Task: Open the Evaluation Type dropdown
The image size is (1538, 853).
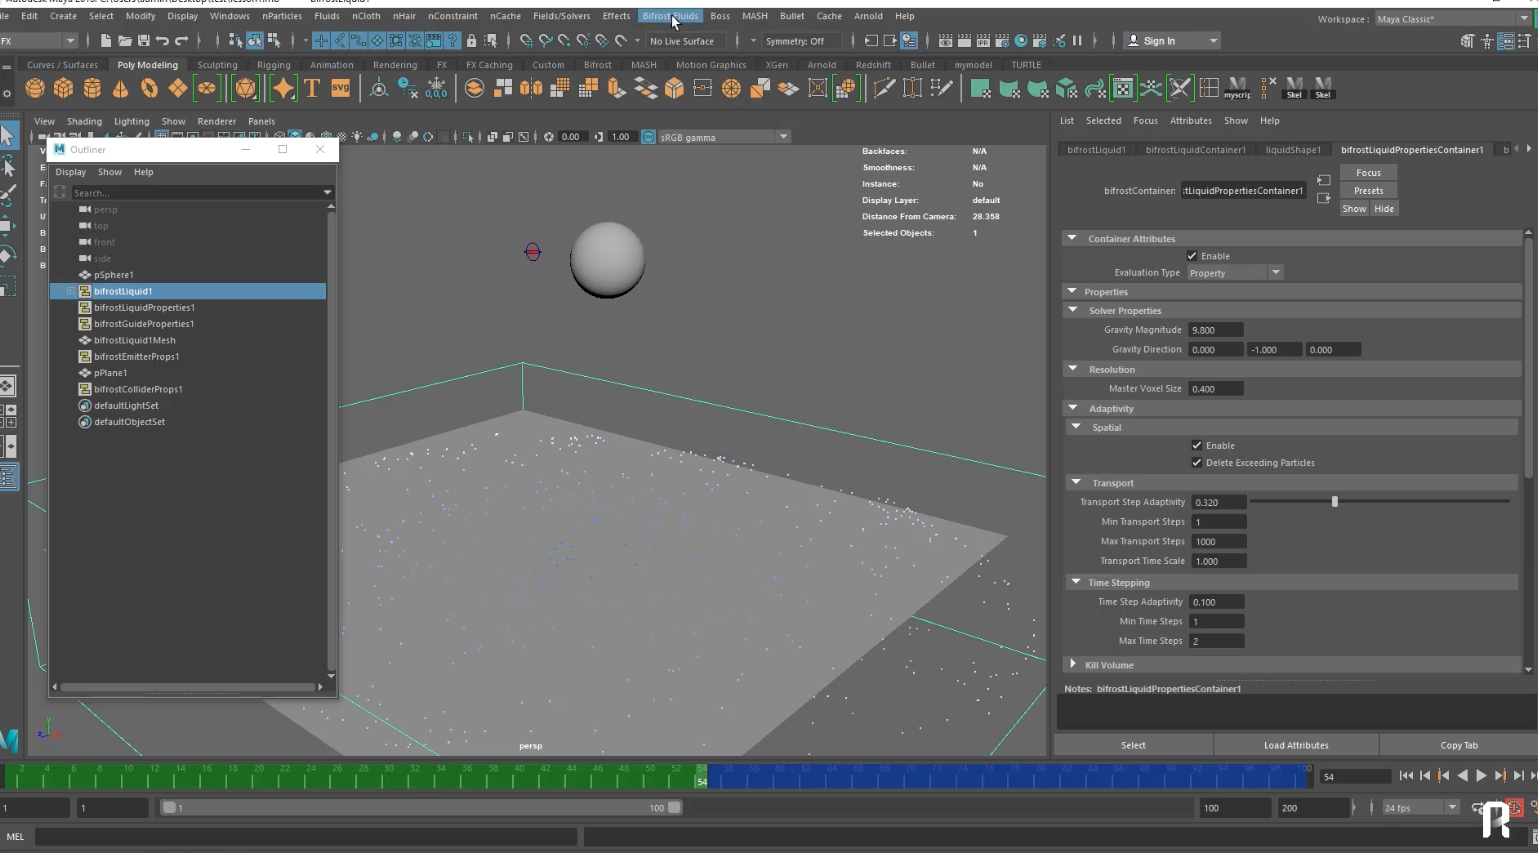Action: [1235, 273]
